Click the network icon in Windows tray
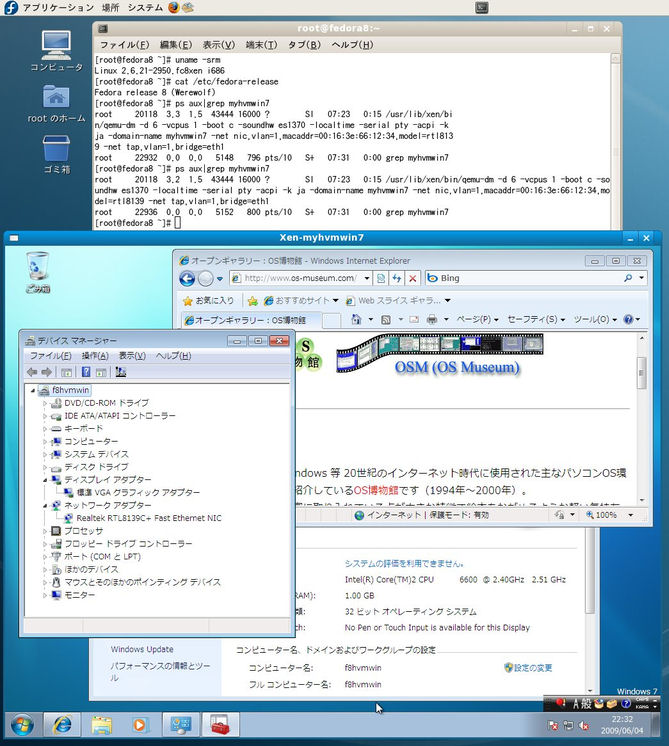Image resolution: width=669 pixels, height=746 pixels. (568, 726)
